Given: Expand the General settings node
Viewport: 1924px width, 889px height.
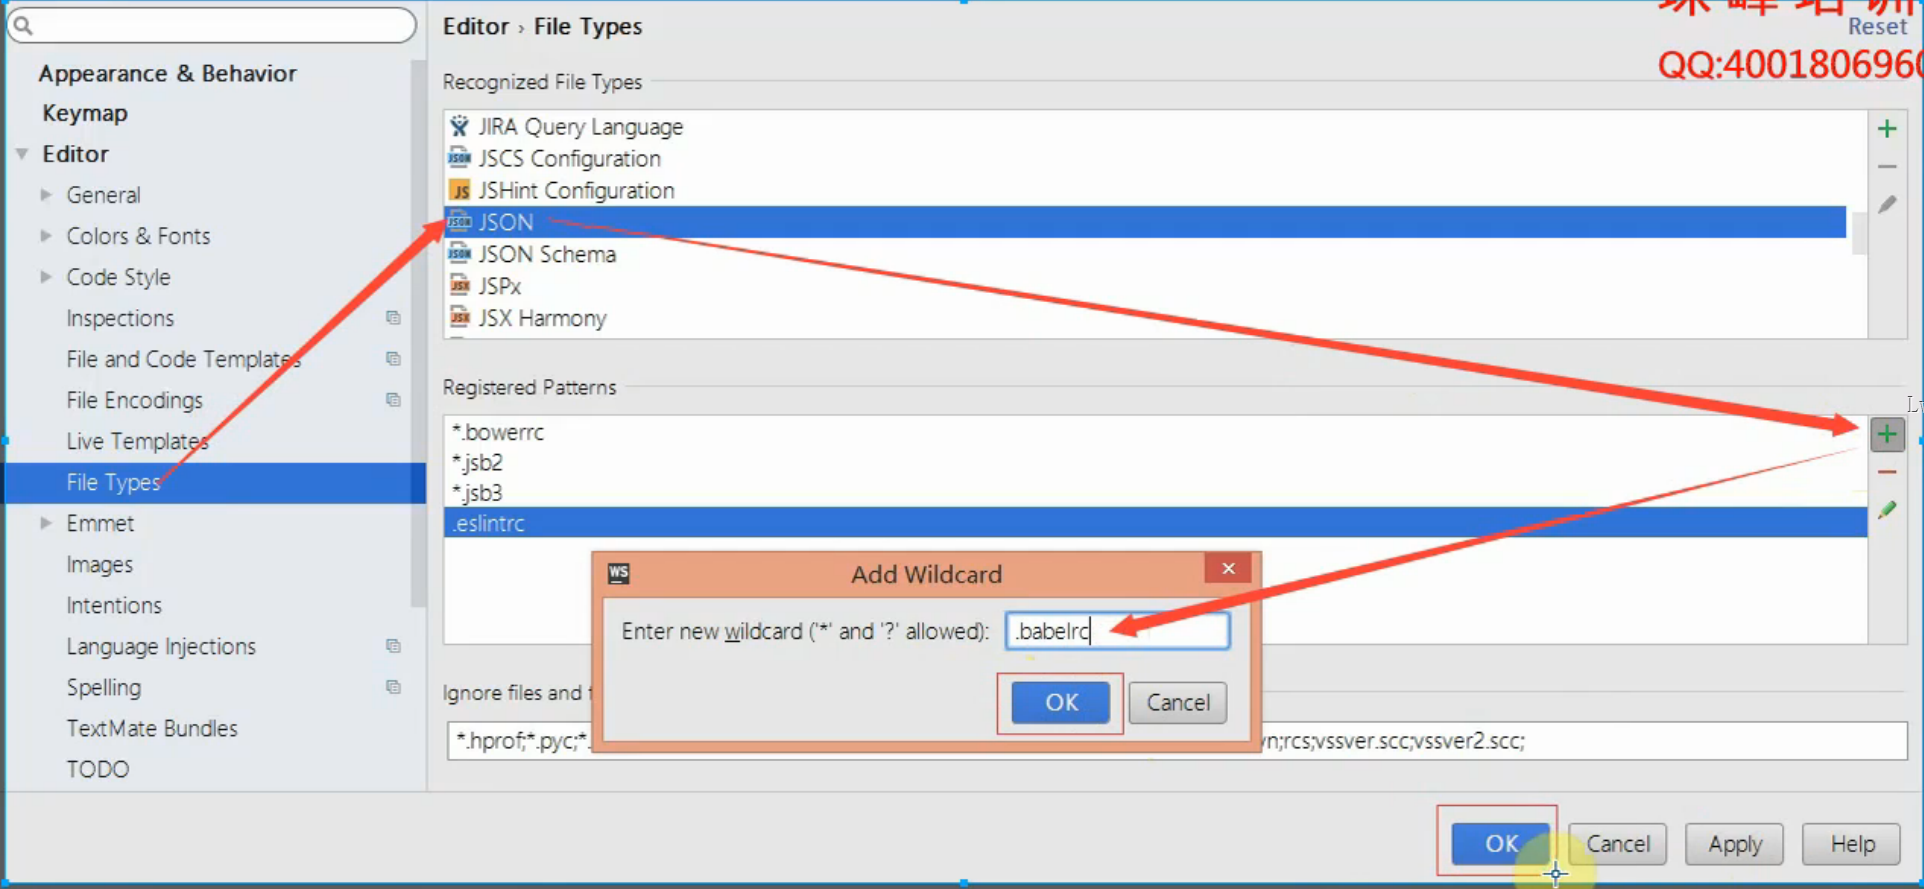Looking at the screenshot, I should [46, 195].
